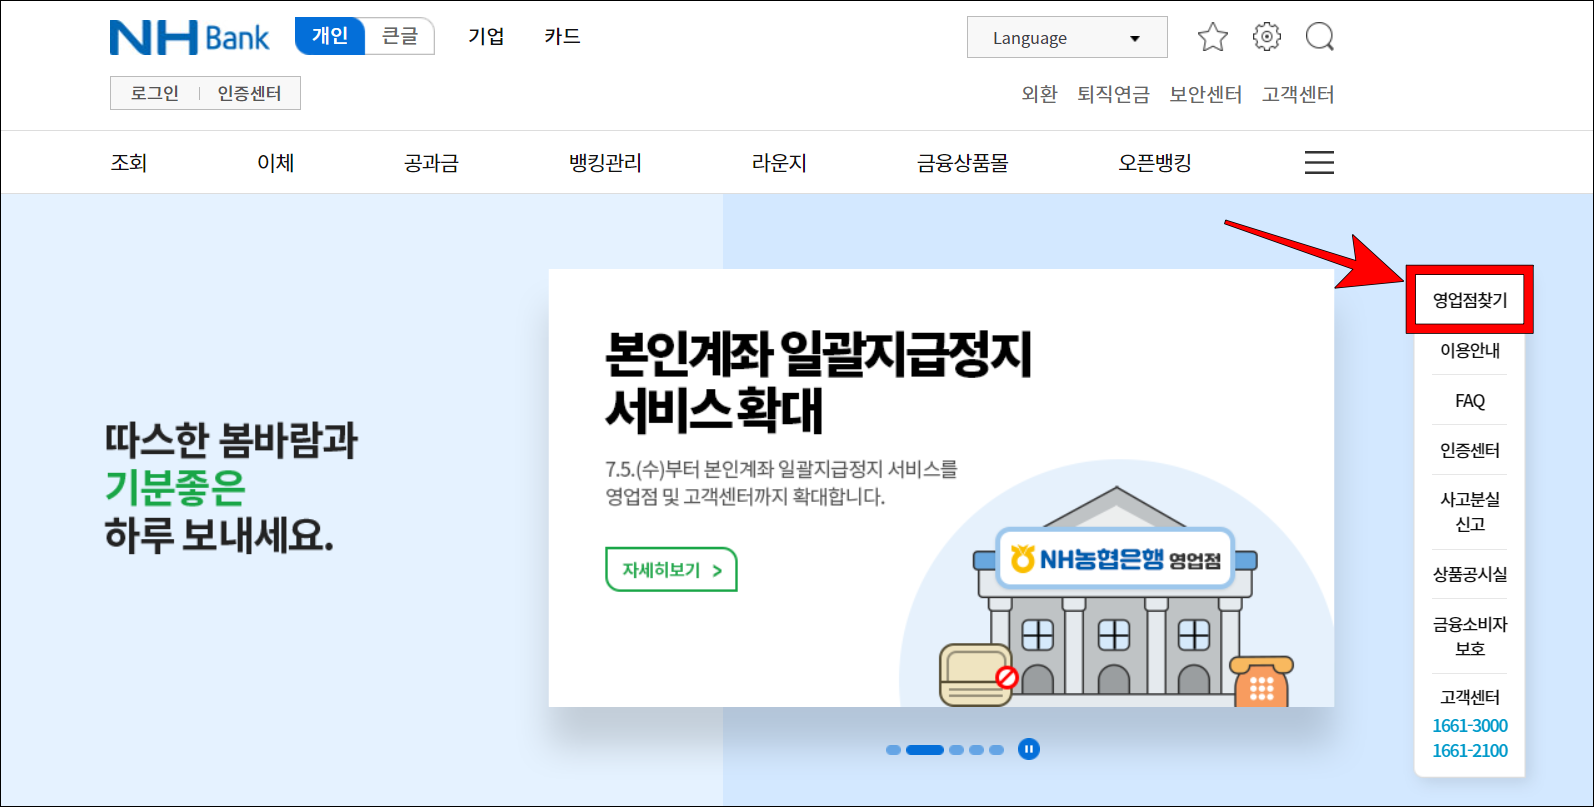Open settings gear icon
1594x807 pixels.
(1266, 37)
